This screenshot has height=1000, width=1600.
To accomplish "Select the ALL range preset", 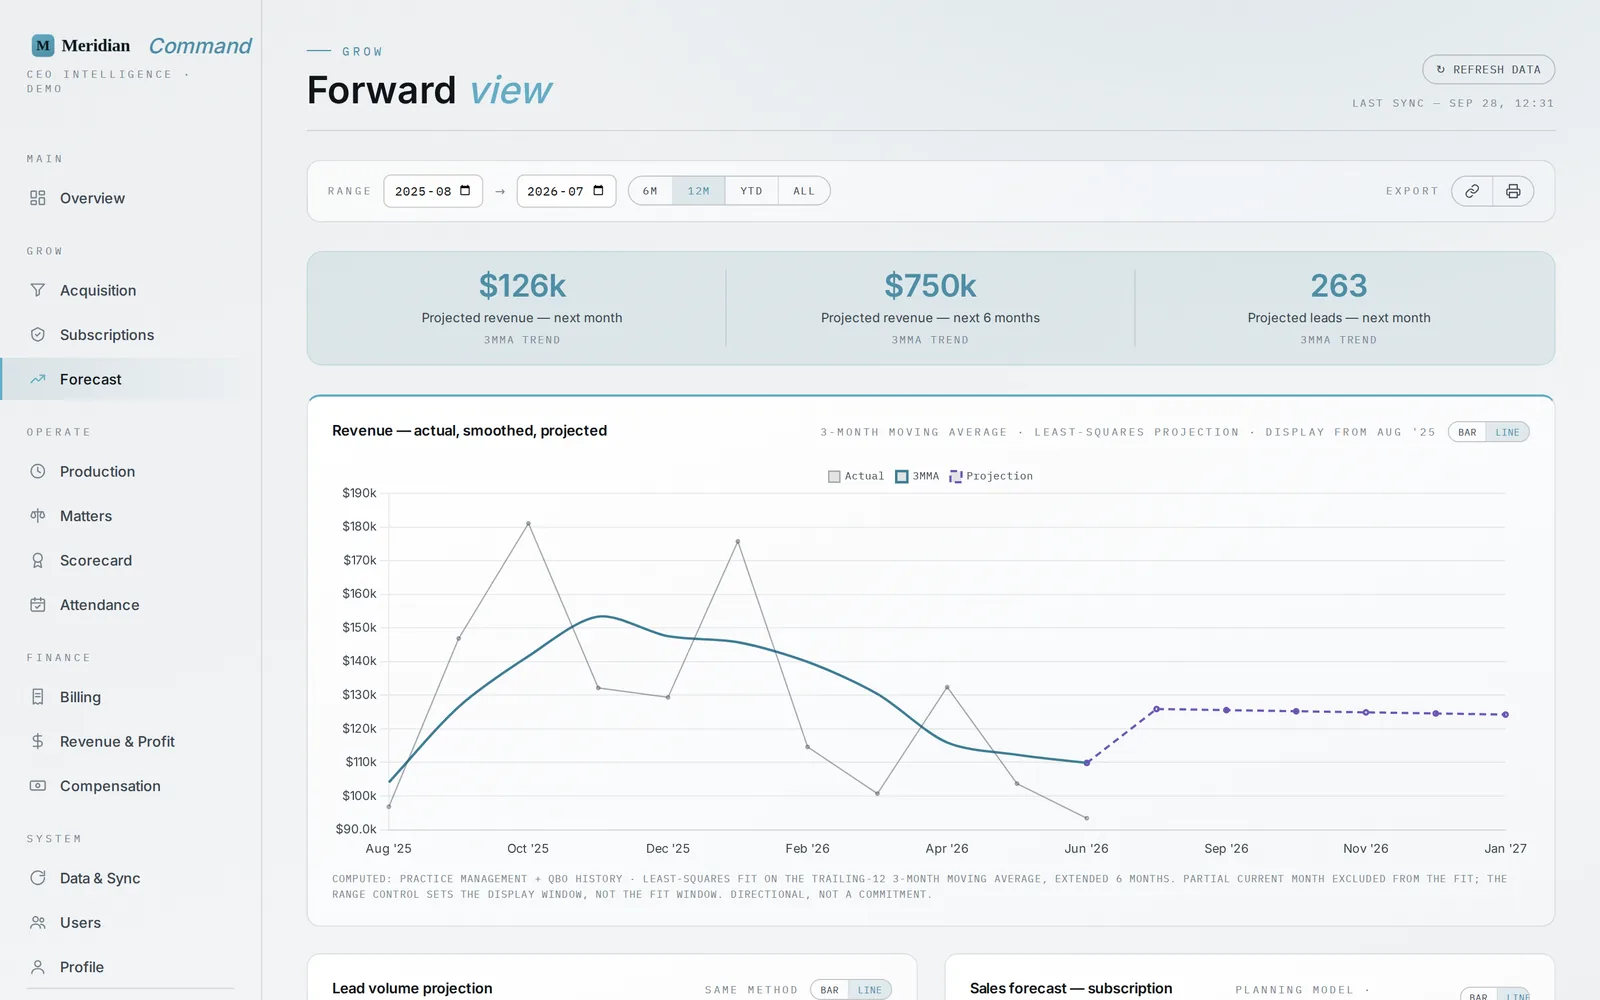I will pyautogui.click(x=804, y=191).
